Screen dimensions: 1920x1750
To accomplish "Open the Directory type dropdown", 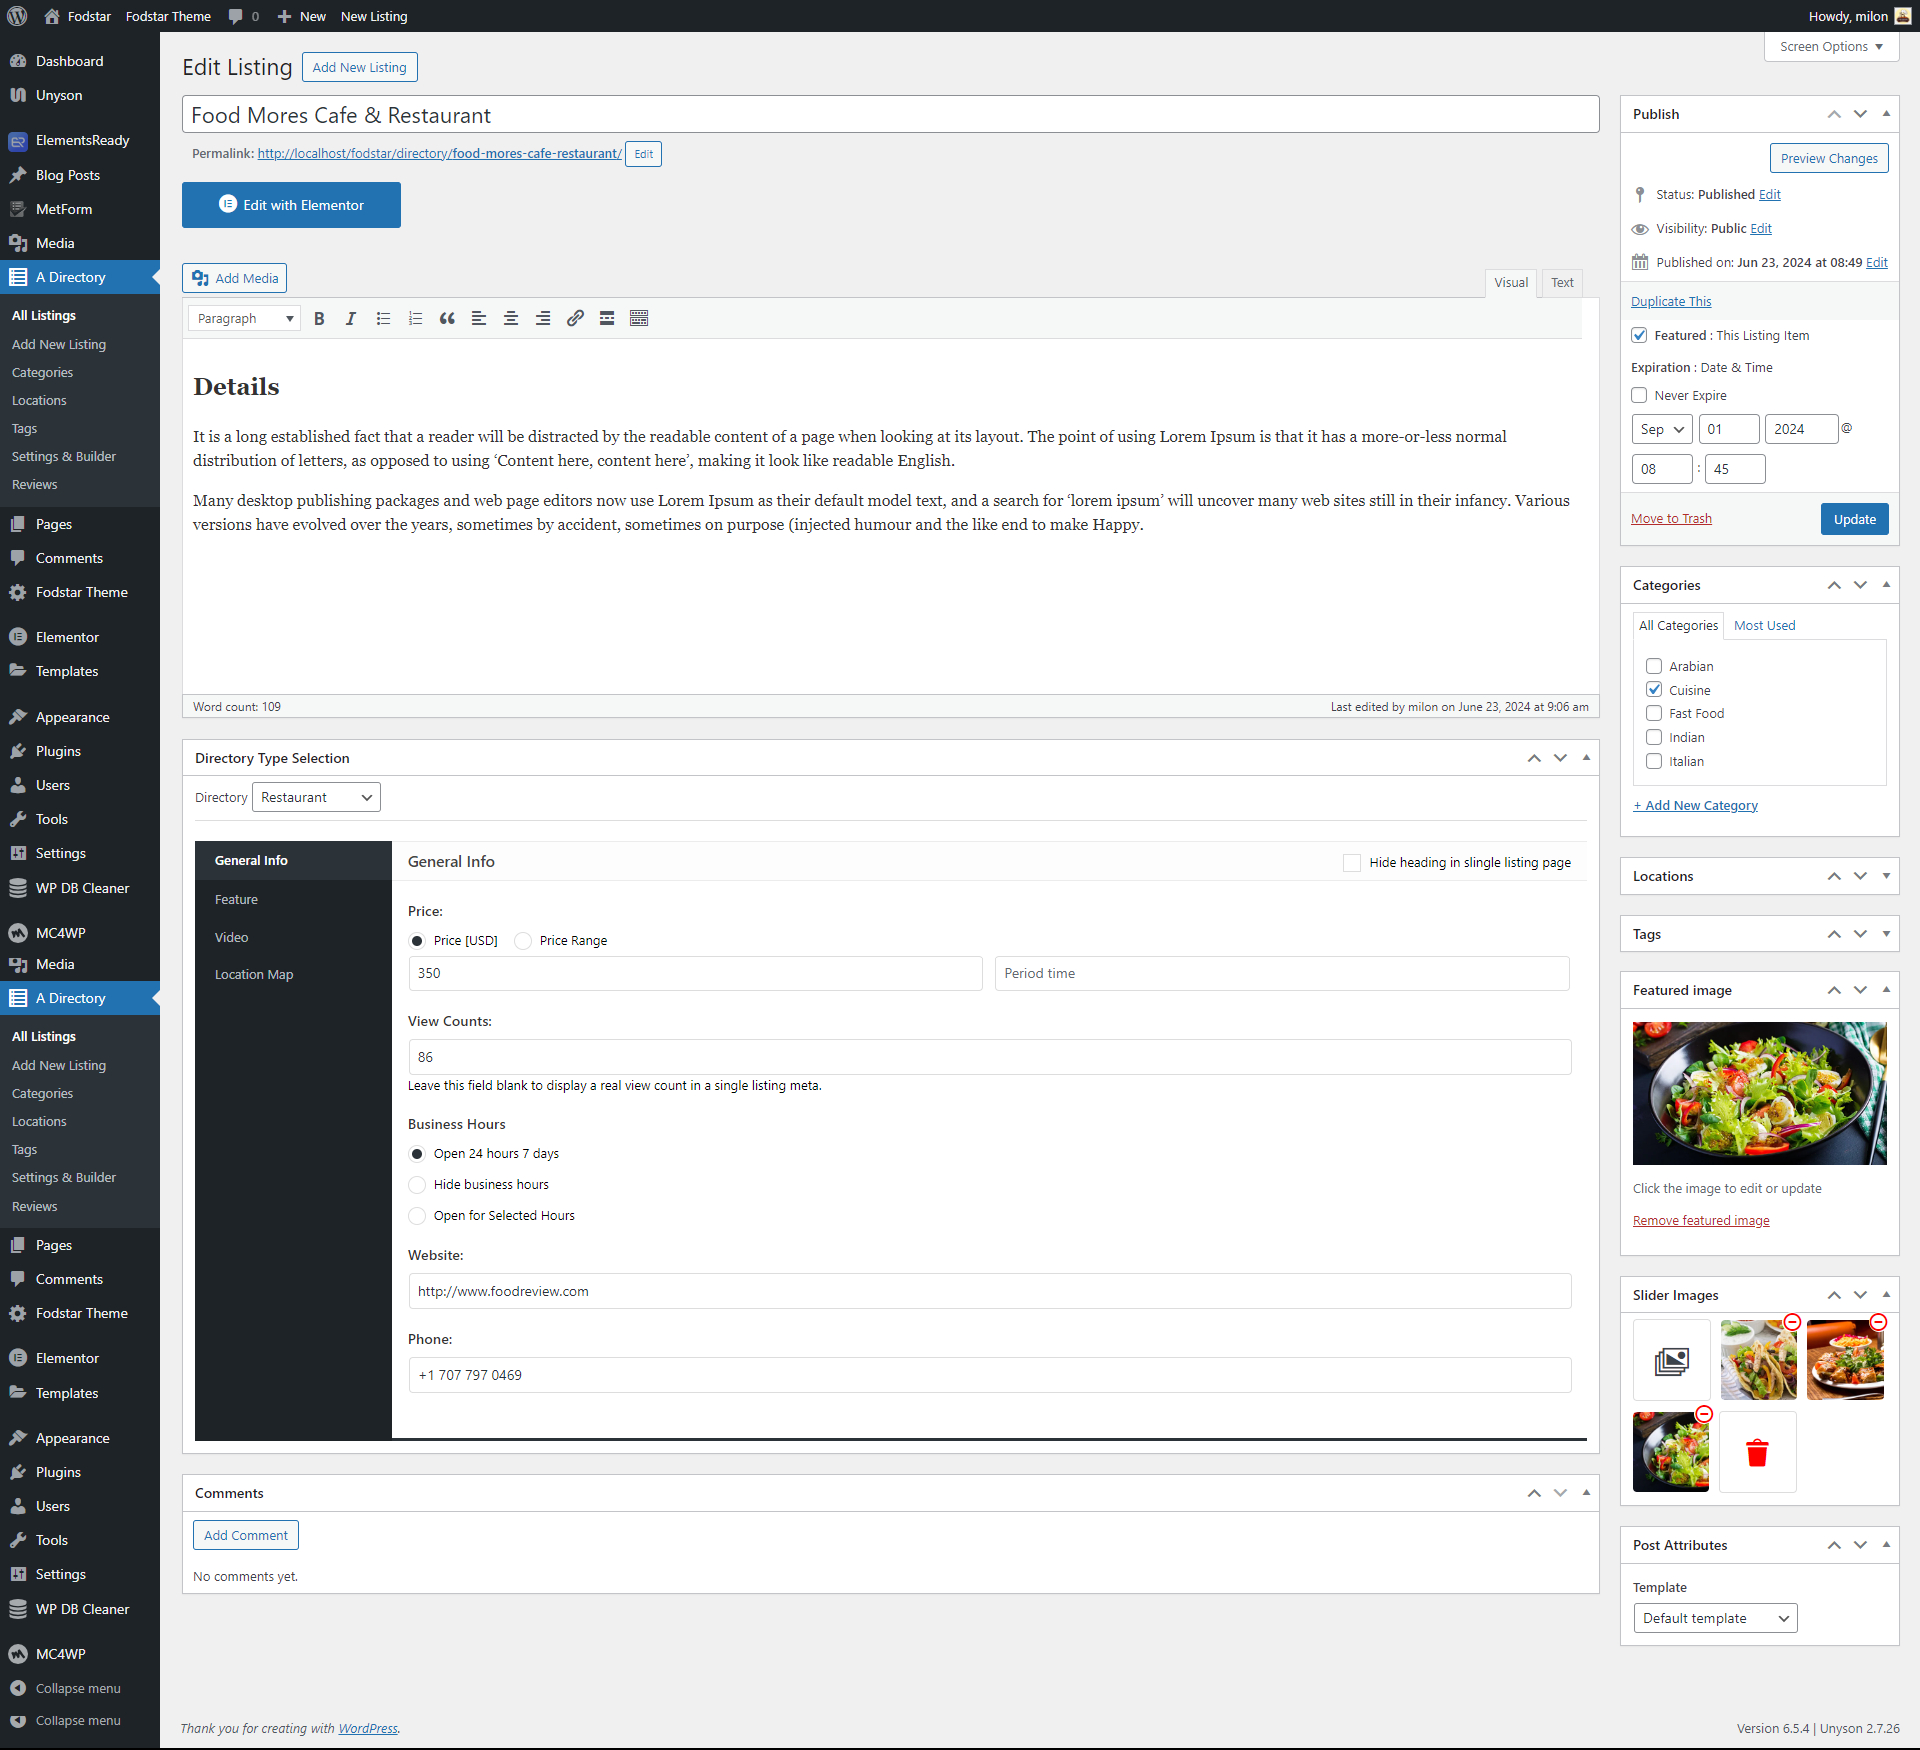I will pyautogui.click(x=315, y=797).
